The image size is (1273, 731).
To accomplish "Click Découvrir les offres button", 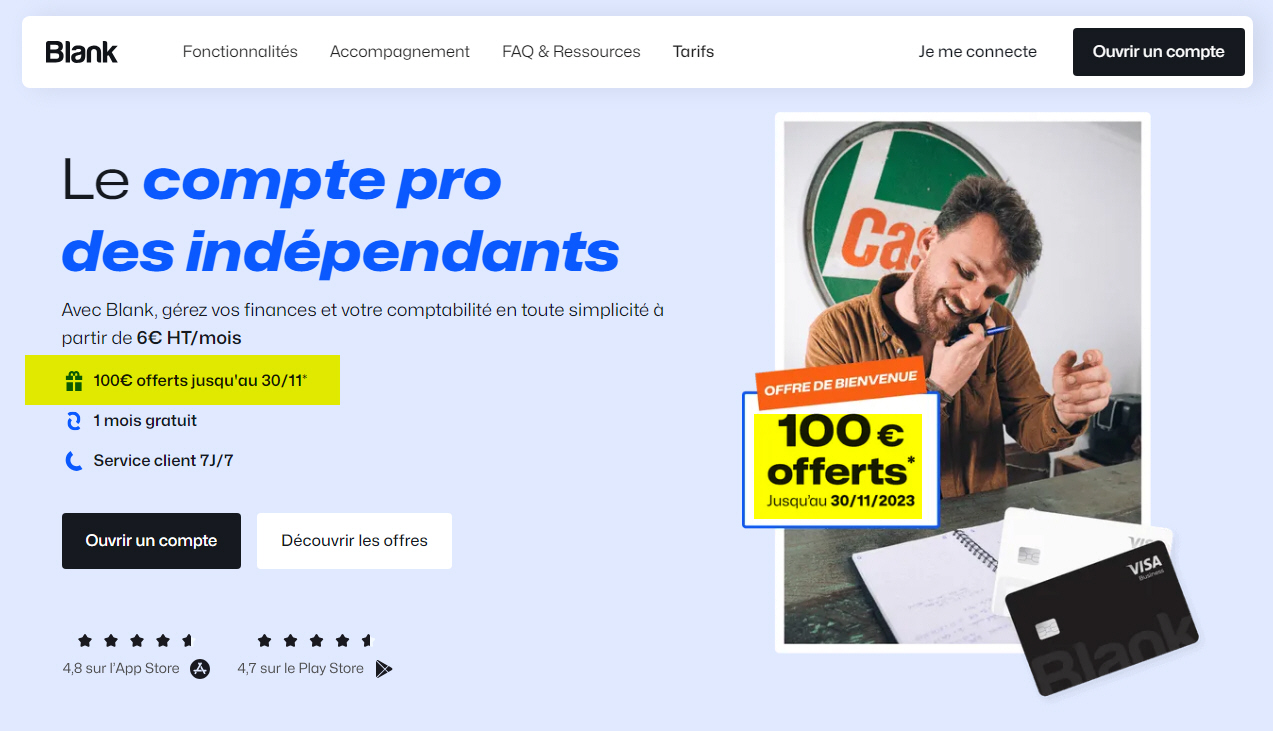I will pyautogui.click(x=354, y=541).
